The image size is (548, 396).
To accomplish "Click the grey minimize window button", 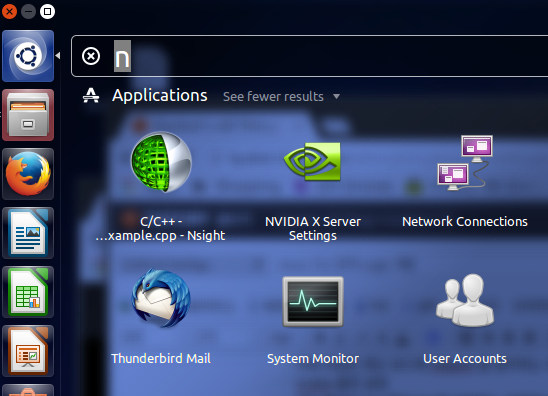I will coord(28,12).
